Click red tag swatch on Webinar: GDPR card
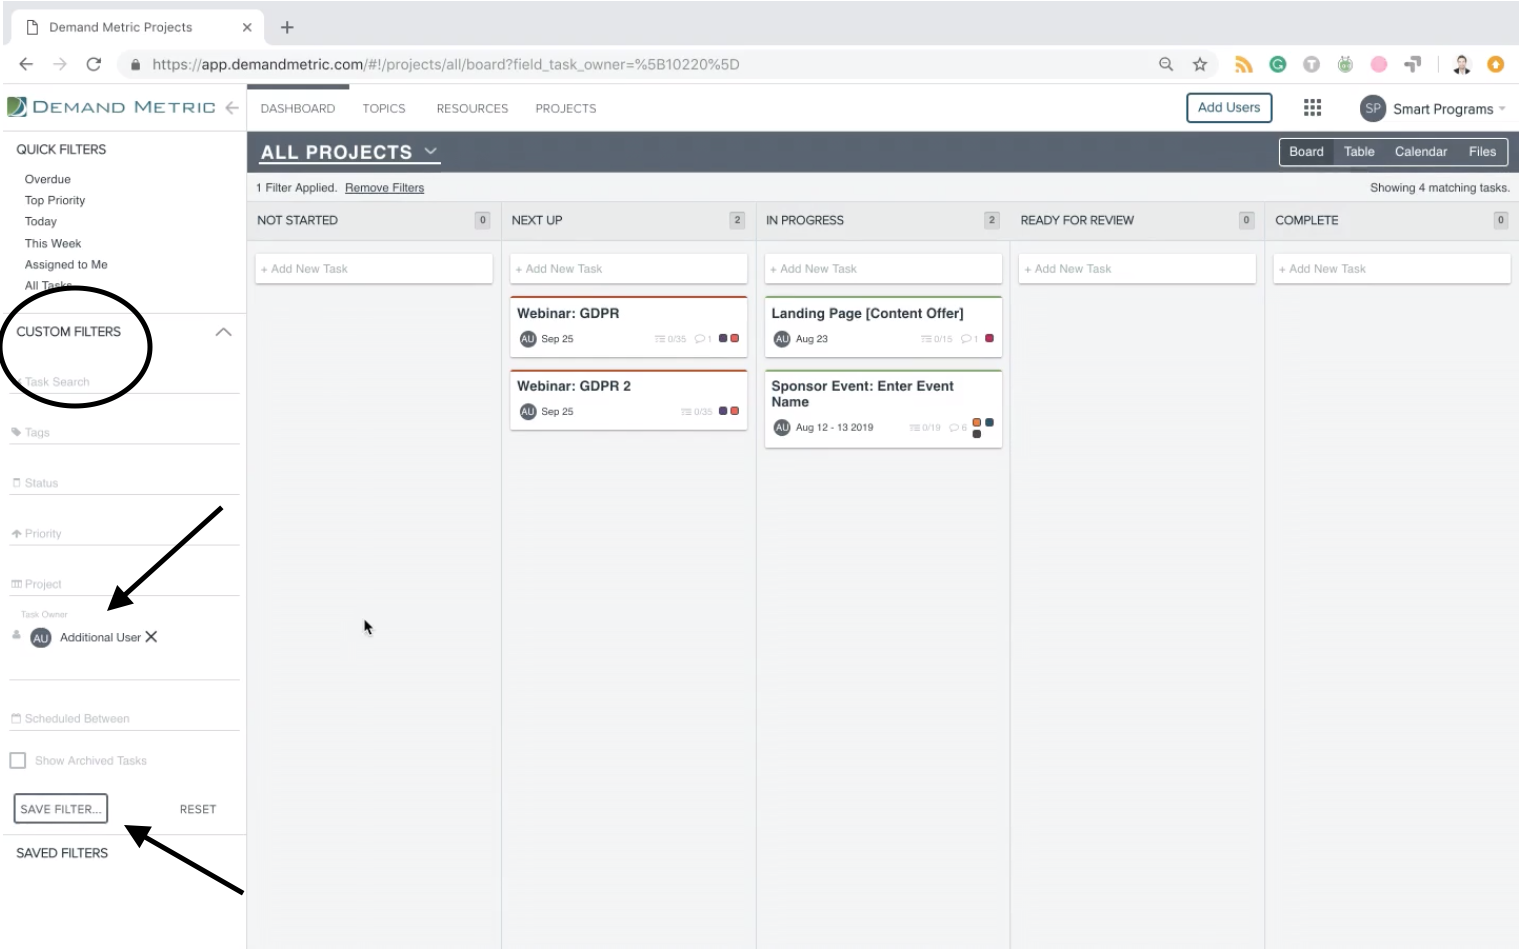The image size is (1522, 952). point(735,339)
